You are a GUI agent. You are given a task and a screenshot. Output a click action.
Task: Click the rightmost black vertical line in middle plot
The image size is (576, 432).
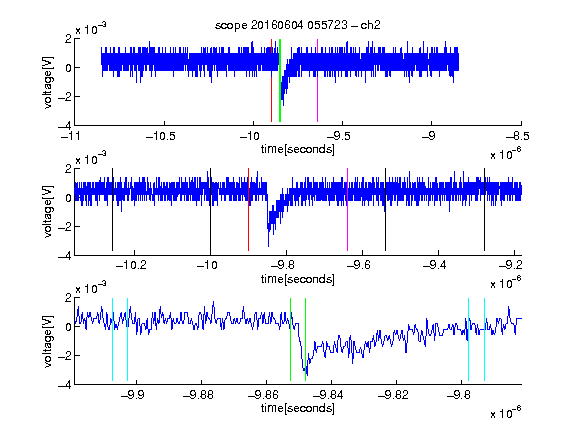coord(485,209)
